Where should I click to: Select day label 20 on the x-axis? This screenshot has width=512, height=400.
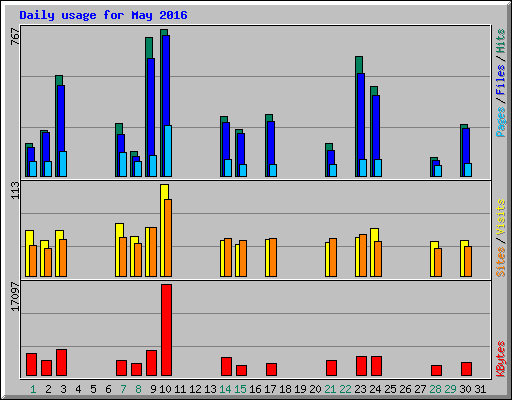[315, 389]
